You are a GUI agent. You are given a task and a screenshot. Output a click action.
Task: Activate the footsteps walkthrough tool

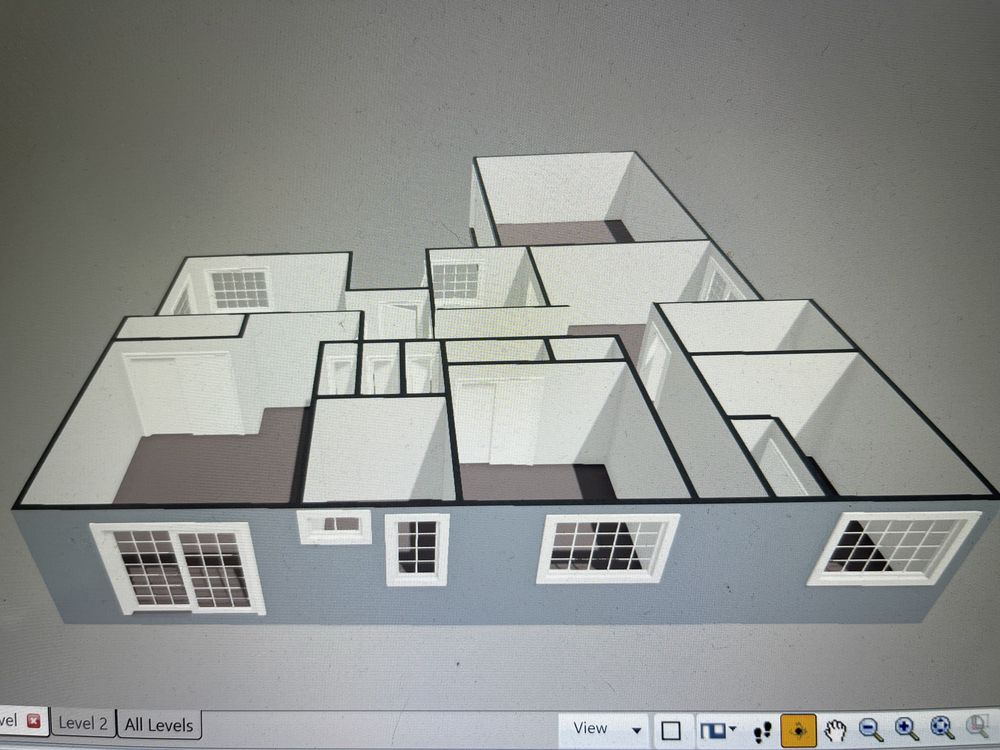(762, 730)
